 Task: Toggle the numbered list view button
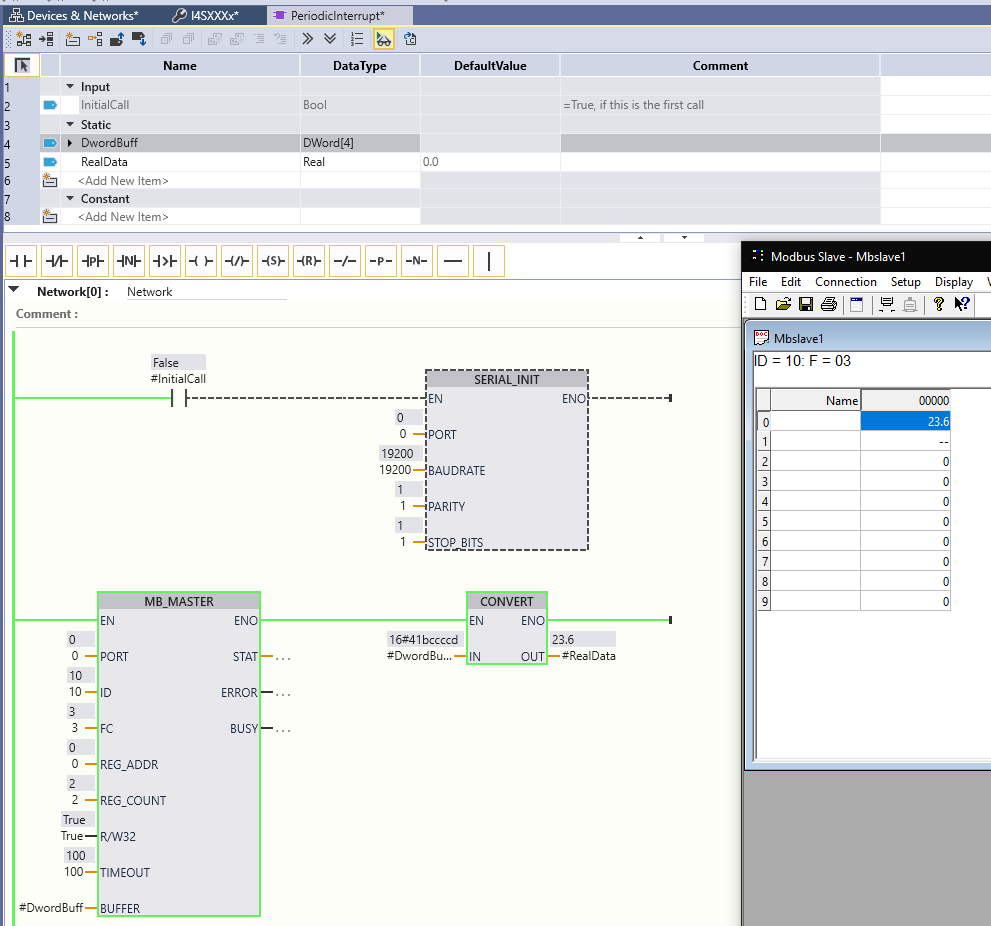coord(357,39)
